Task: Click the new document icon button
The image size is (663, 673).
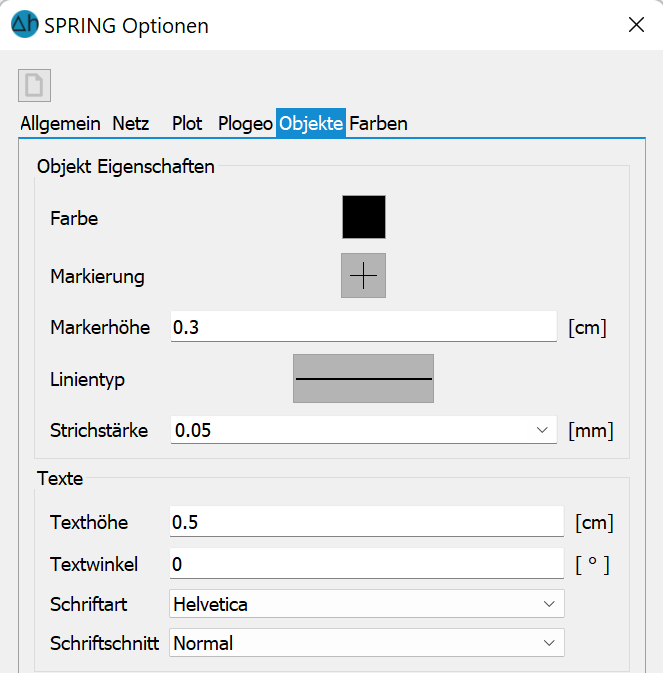Action: point(34,85)
